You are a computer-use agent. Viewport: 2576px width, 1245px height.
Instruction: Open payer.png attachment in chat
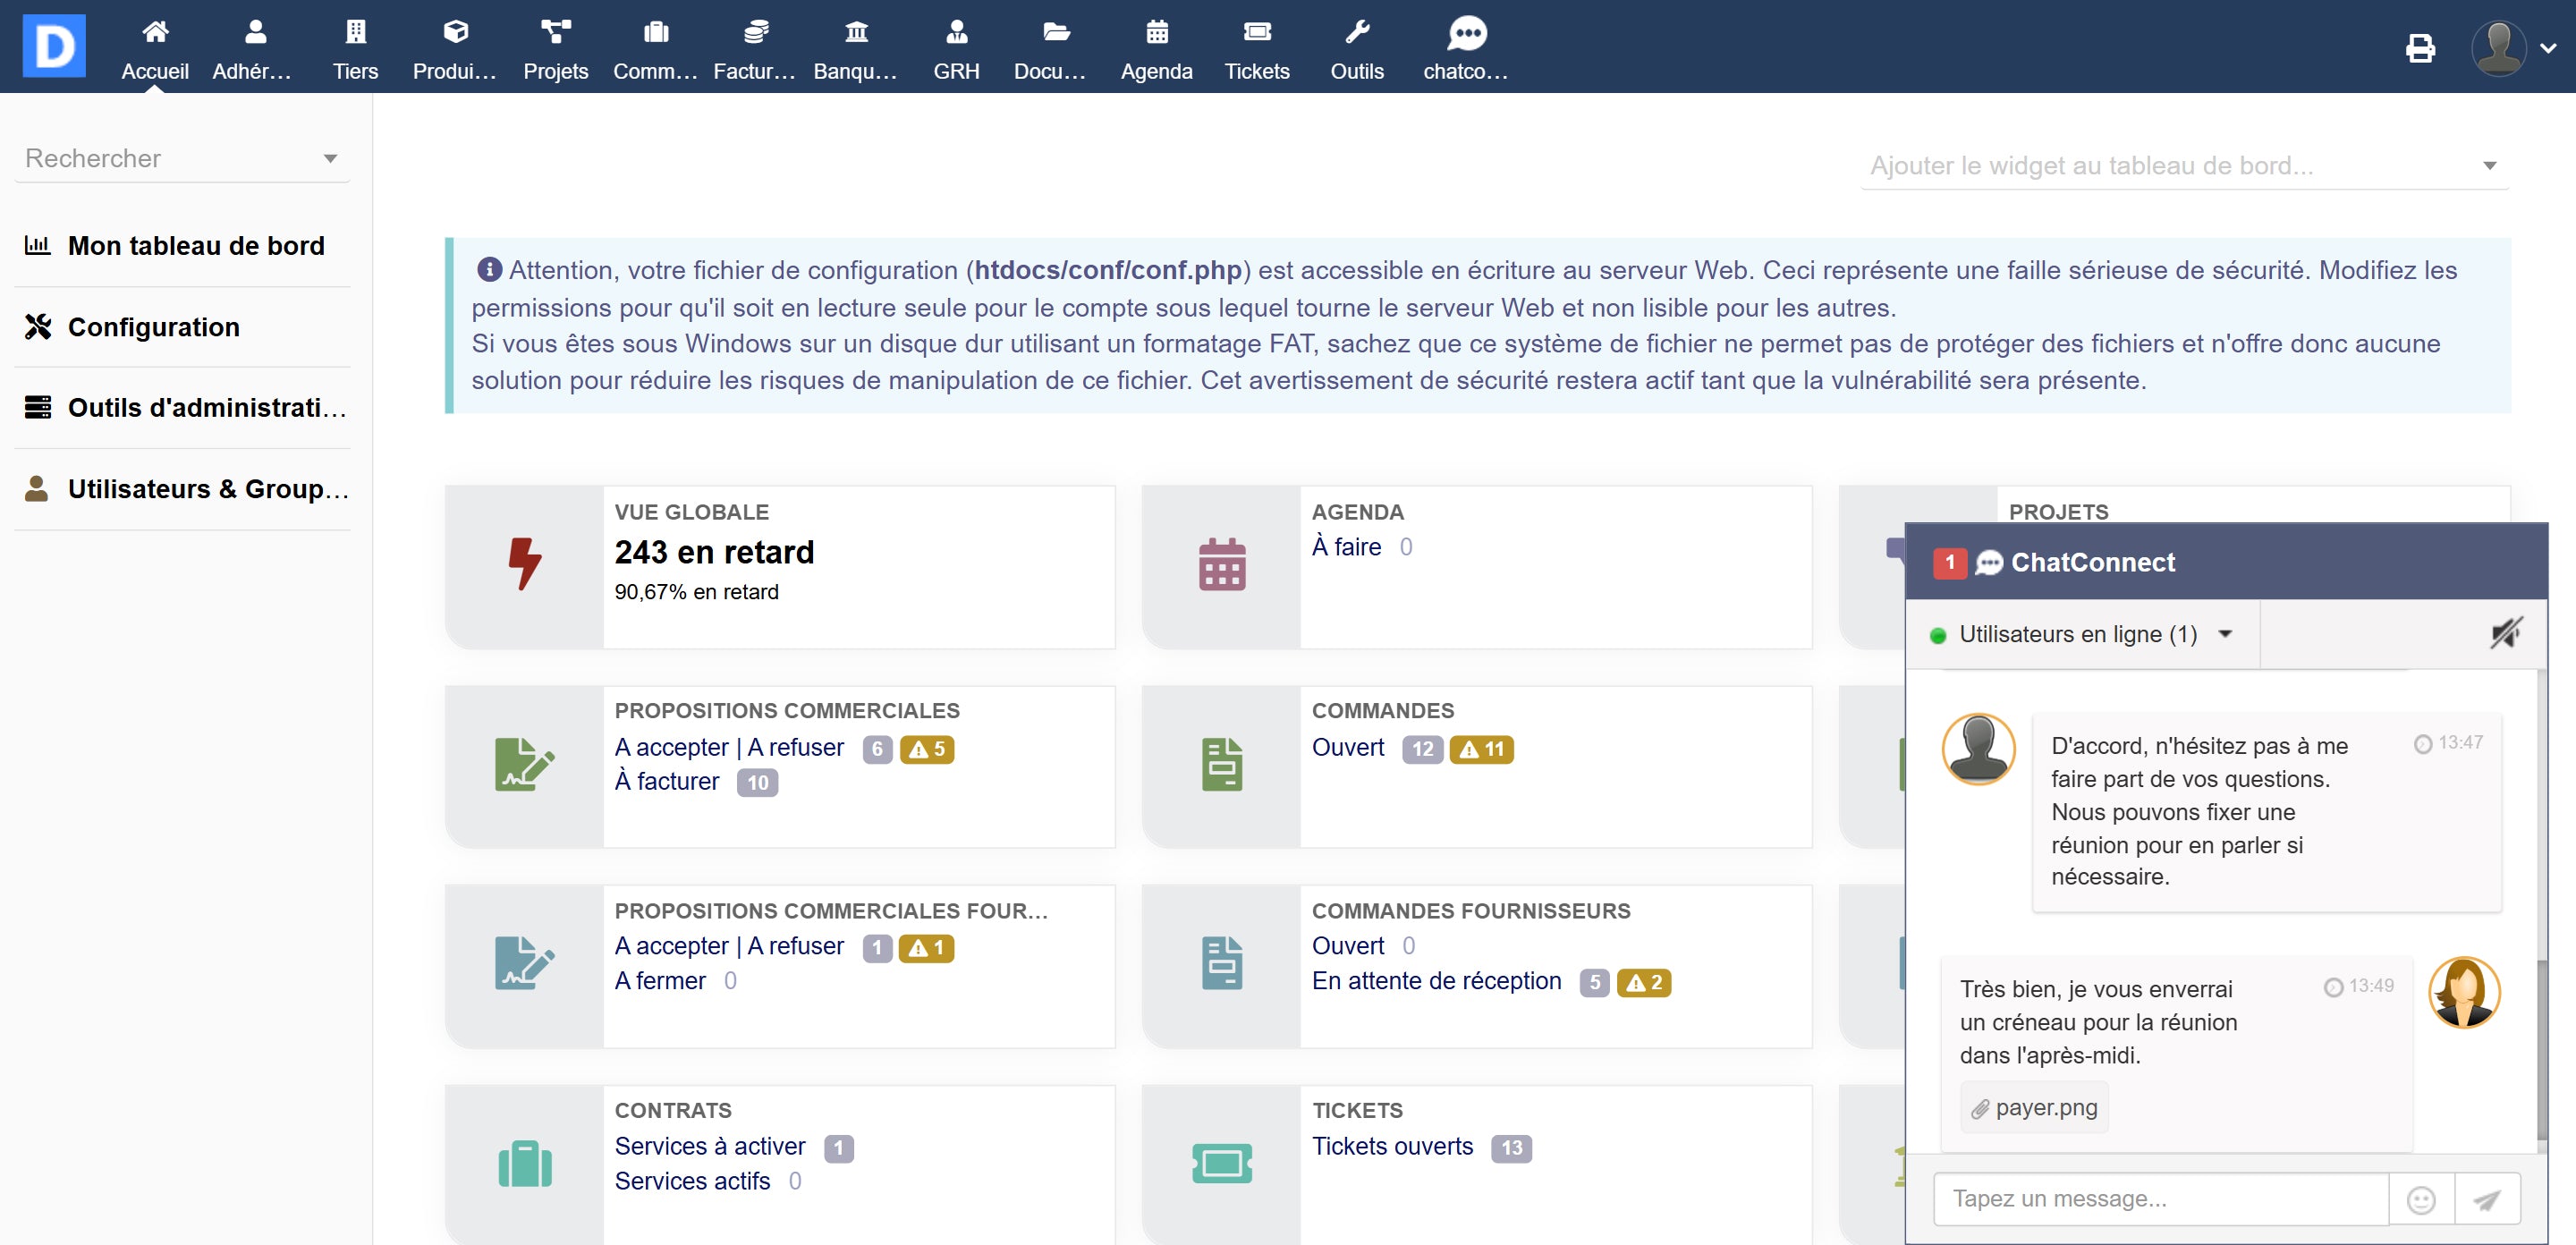pyautogui.click(x=2035, y=1108)
